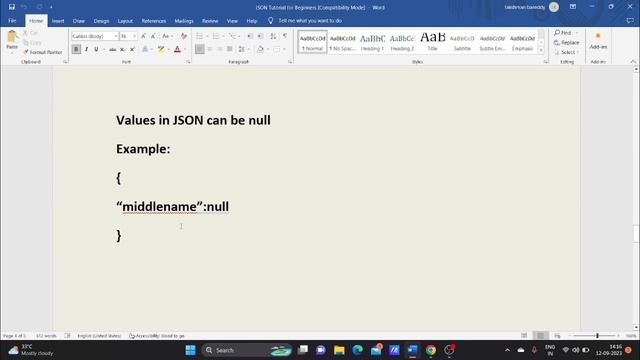Open Add-ins from the ribbon

coord(598,41)
